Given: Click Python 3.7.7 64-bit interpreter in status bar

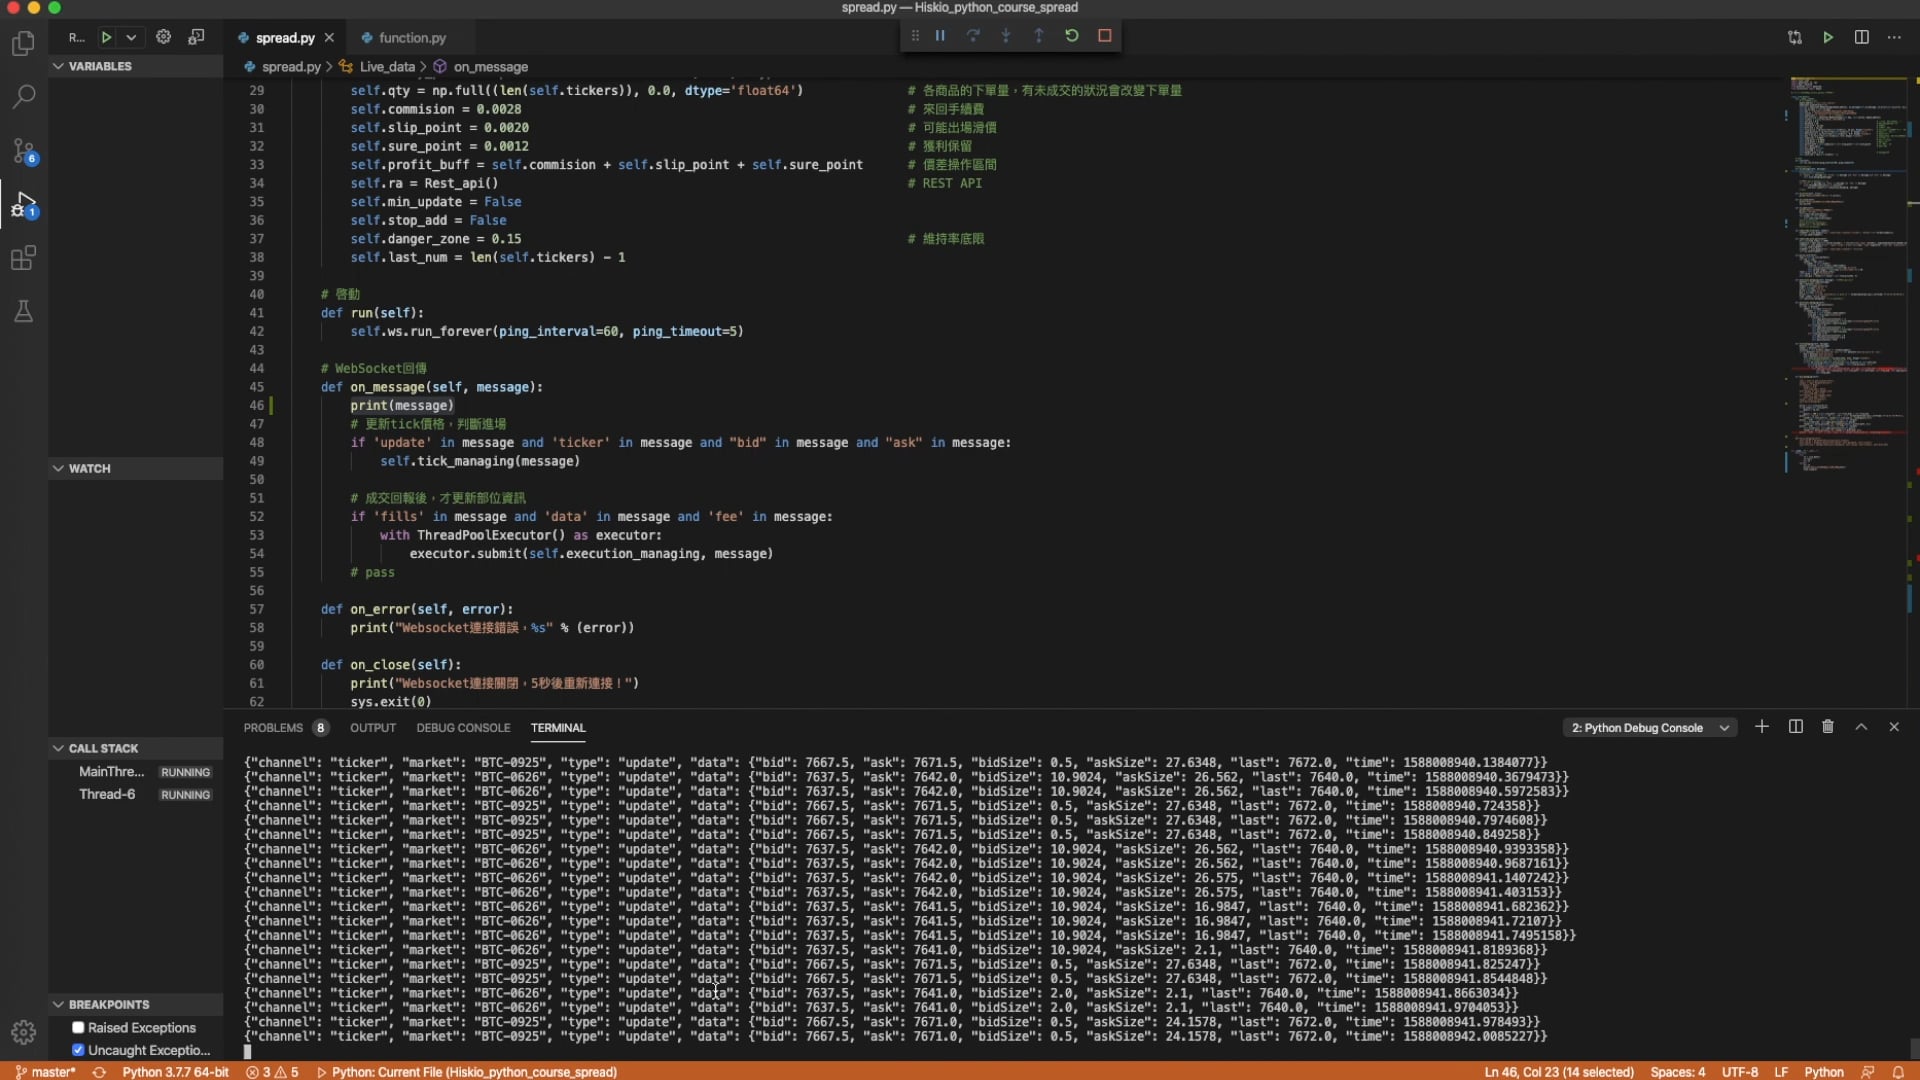Looking at the screenshot, I should 175,1072.
